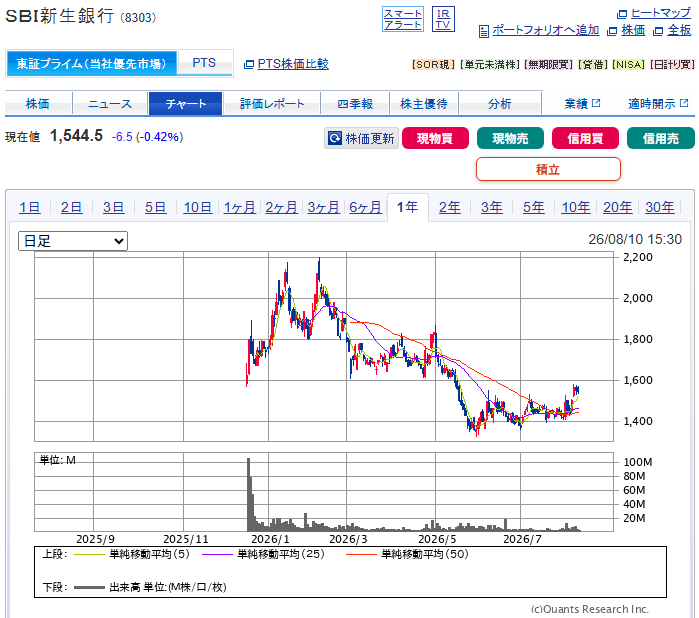This screenshot has height=618, width=699.
Task: Open the ヒートマップ link
Action: (x=661, y=13)
